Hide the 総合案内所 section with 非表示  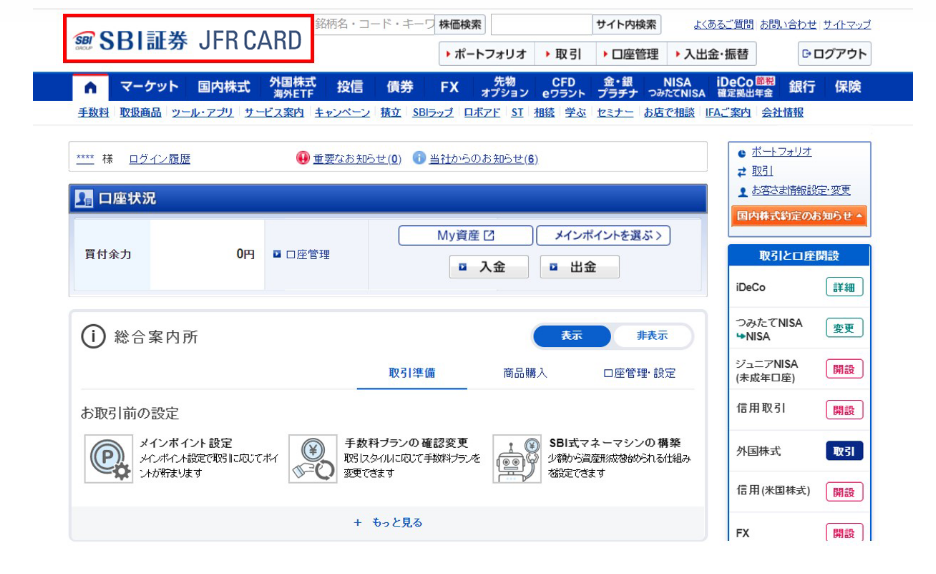[x=652, y=336]
